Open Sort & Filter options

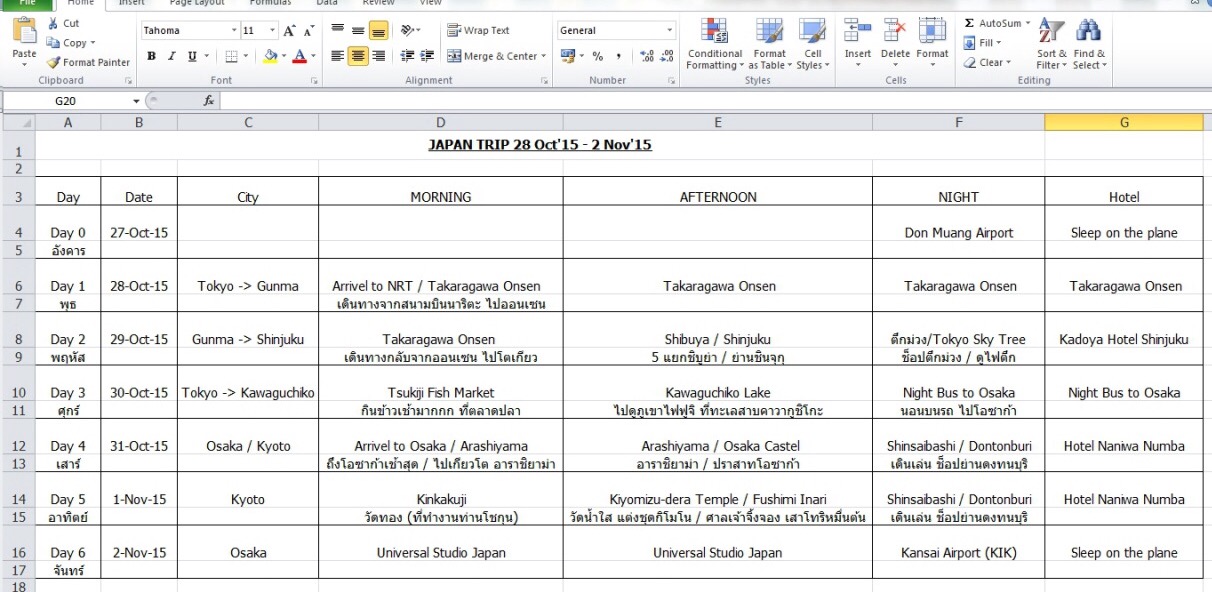click(1052, 45)
